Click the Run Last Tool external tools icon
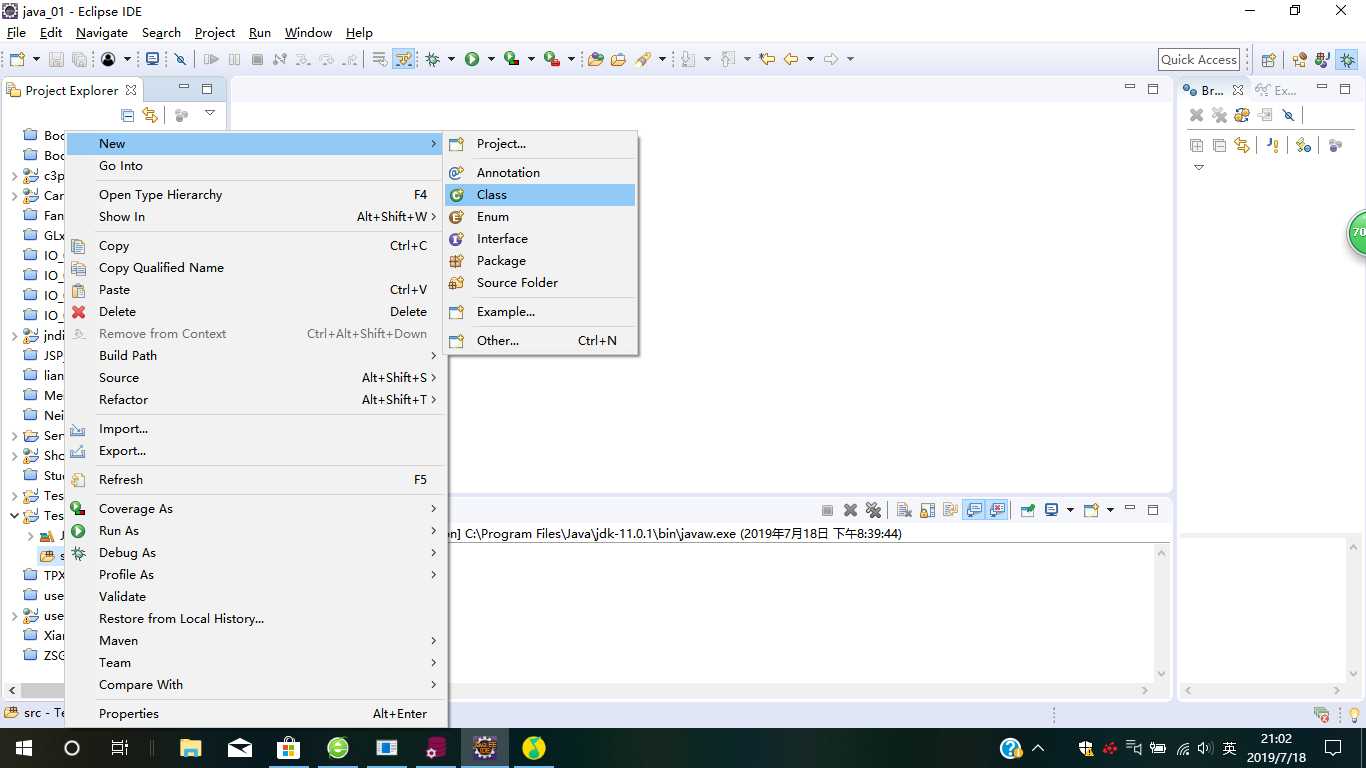 pos(551,59)
